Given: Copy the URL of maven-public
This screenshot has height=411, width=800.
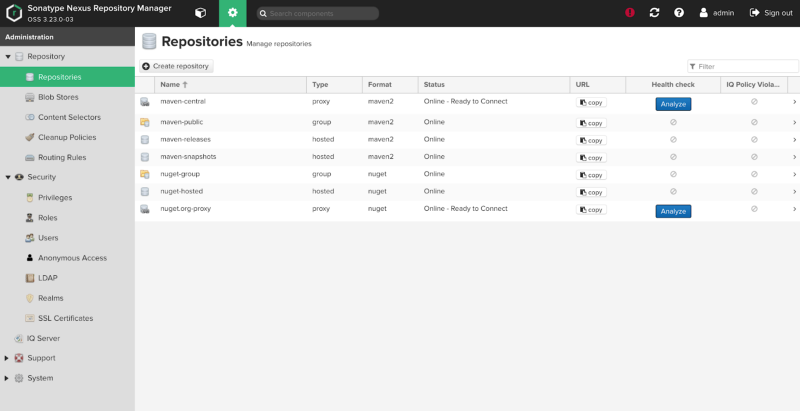Looking at the screenshot, I should tap(592, 122).
